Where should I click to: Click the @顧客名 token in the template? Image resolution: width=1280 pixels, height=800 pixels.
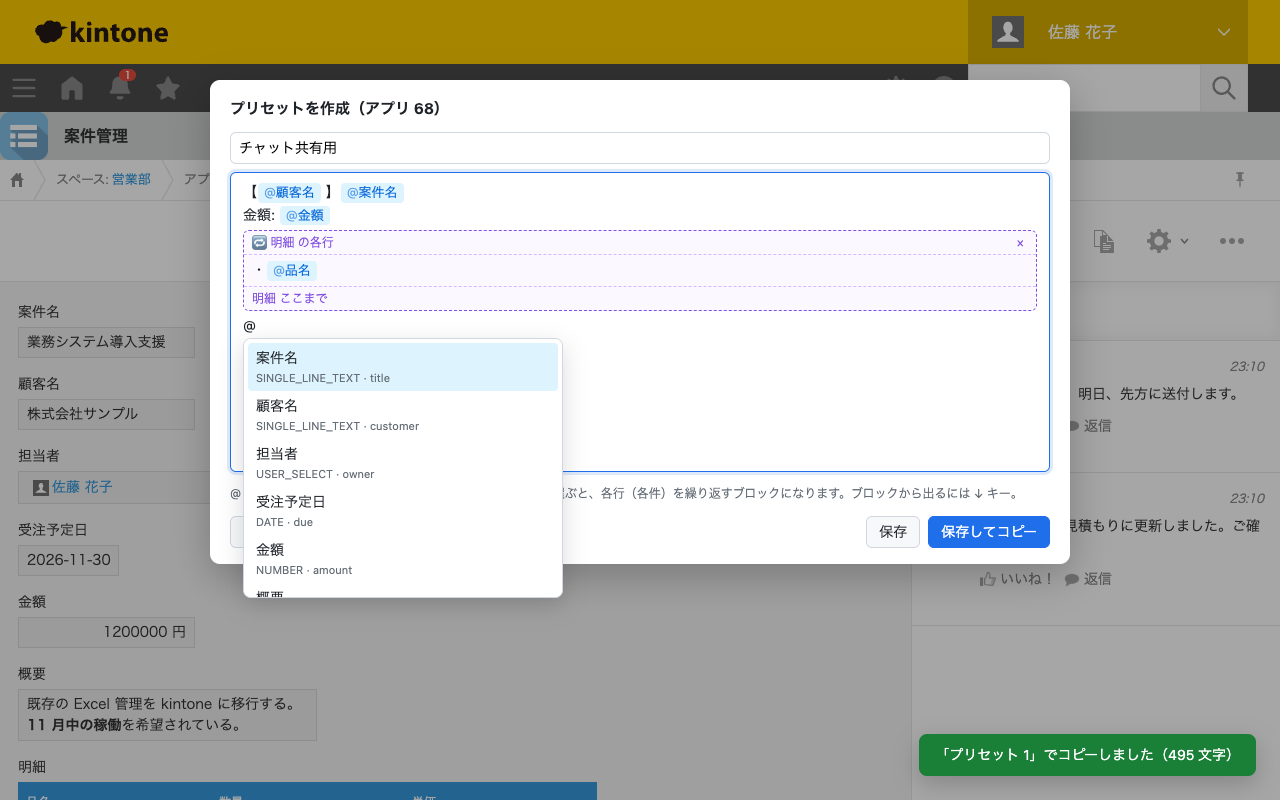(x=289, y=192)
